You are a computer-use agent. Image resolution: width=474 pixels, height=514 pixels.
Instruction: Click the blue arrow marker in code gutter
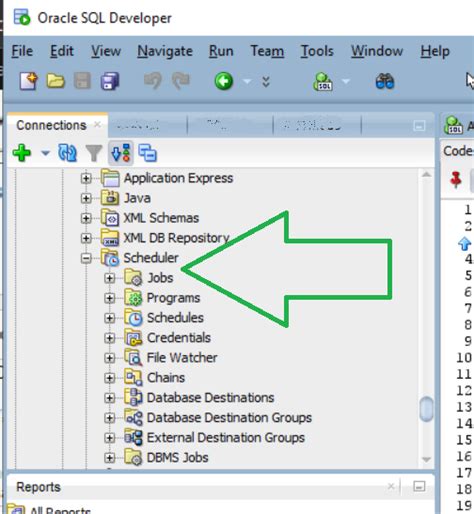(464, 243)
